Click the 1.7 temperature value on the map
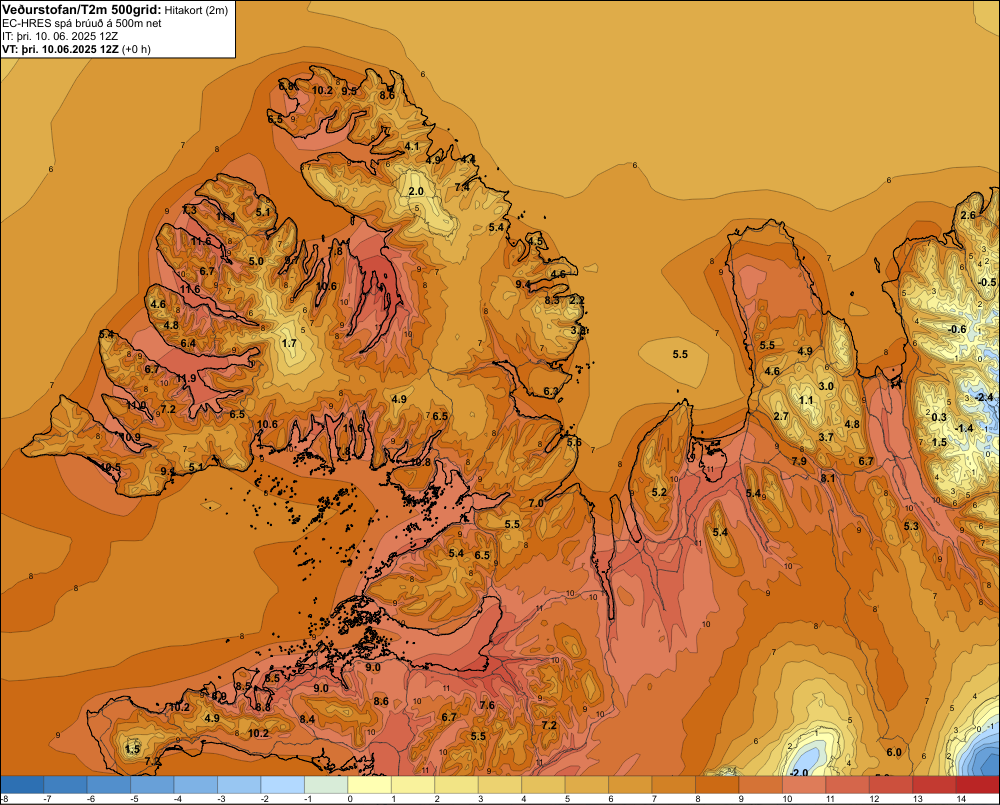The height and width of the screenshot is (805, 1000). coord(289,343)
